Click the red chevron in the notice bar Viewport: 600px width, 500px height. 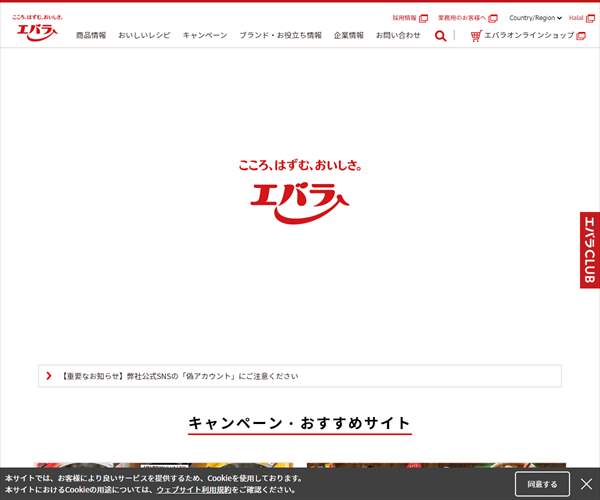(49, 376)
